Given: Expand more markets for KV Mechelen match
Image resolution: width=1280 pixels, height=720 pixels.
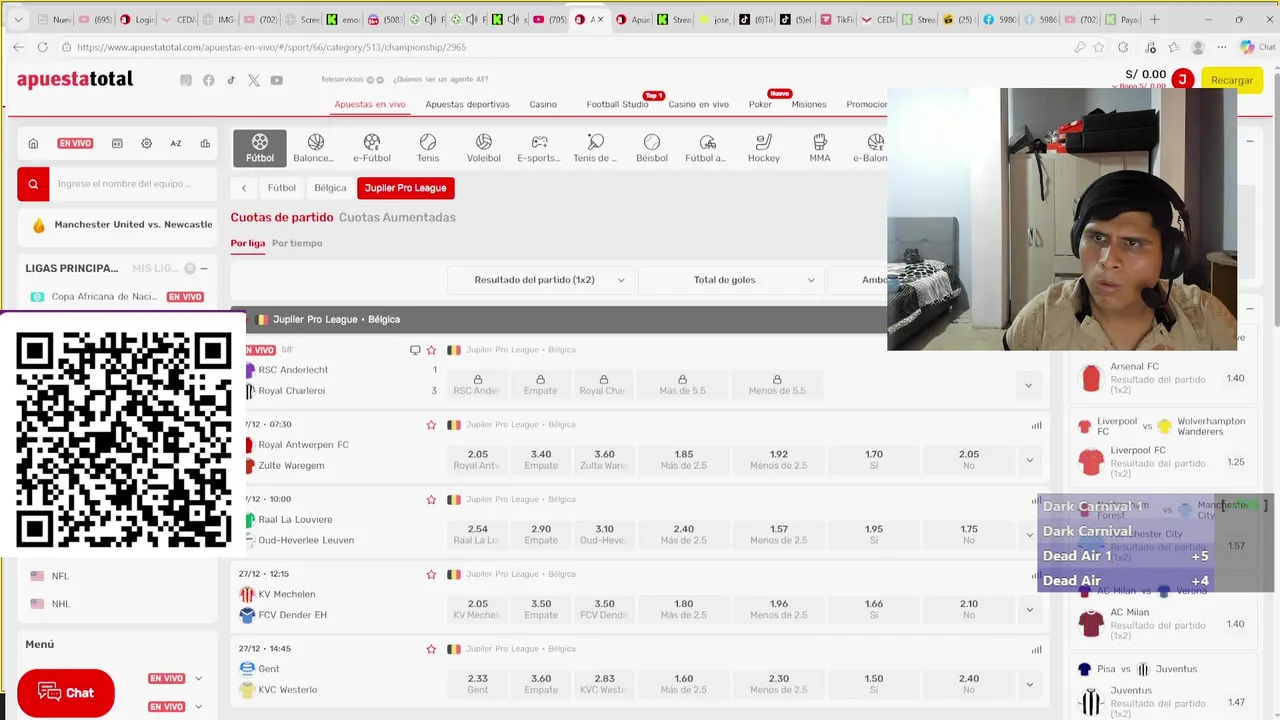Looking at the screenshot, I should [x=1029, y=609].
